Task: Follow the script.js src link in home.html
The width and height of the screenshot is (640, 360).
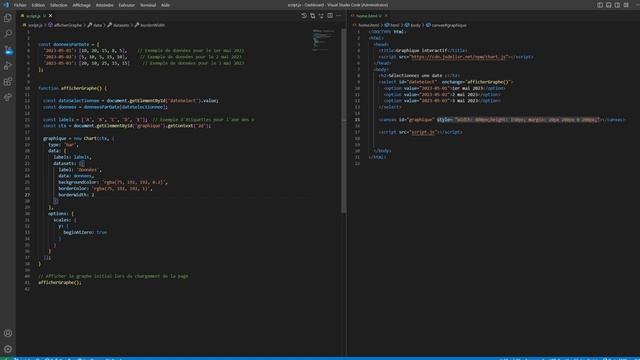Action: click(423, 132)
